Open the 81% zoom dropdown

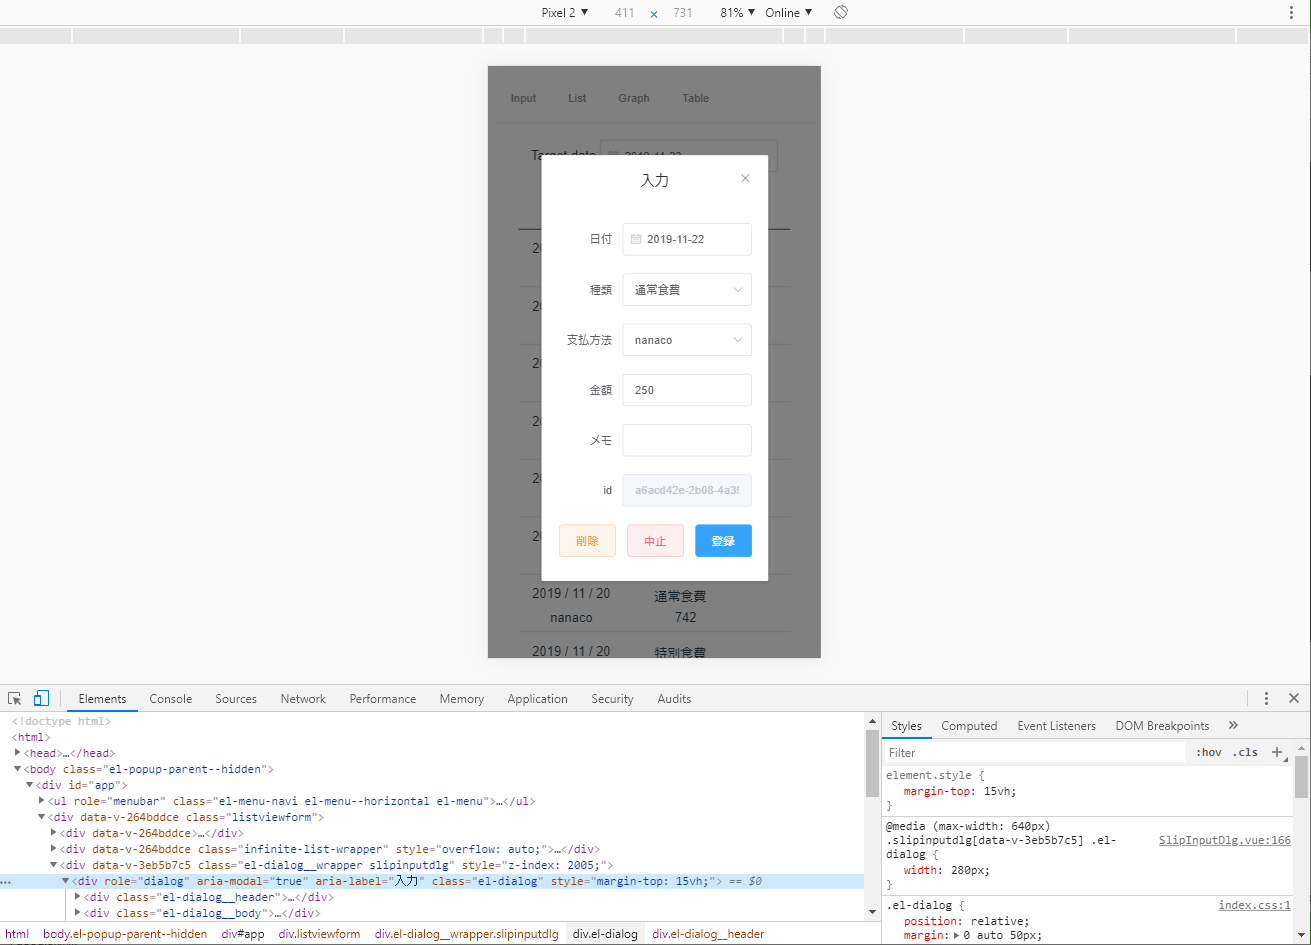pos(737,13)
